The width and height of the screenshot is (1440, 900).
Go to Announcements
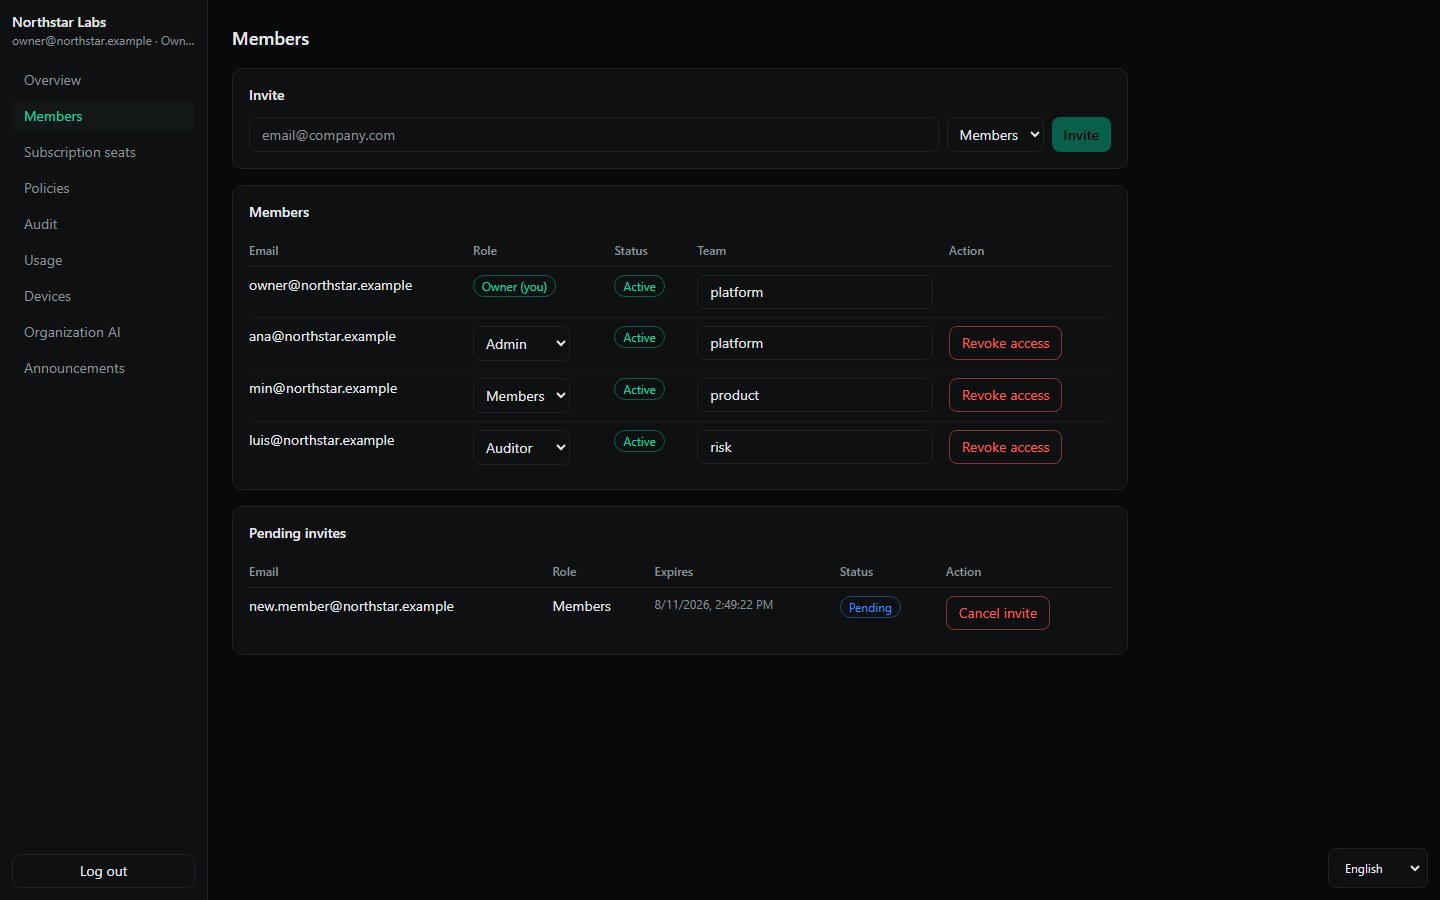tap(103, 368)
